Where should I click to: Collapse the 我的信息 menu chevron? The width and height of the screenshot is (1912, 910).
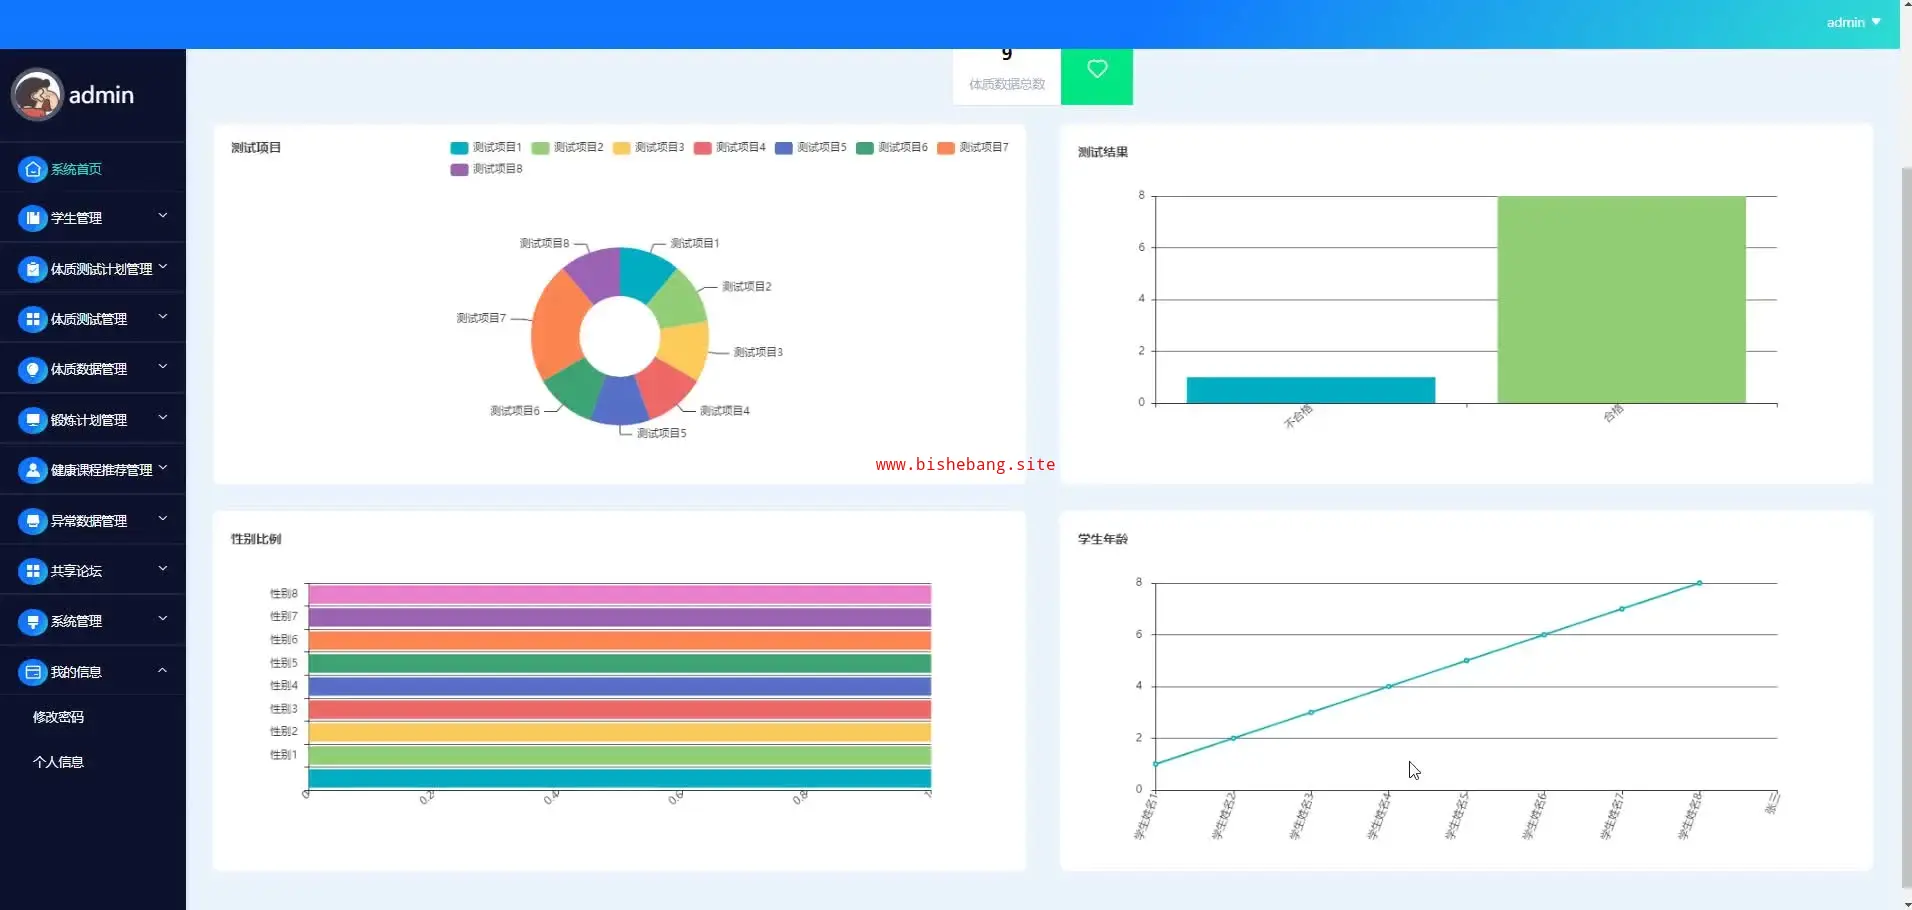163,670
